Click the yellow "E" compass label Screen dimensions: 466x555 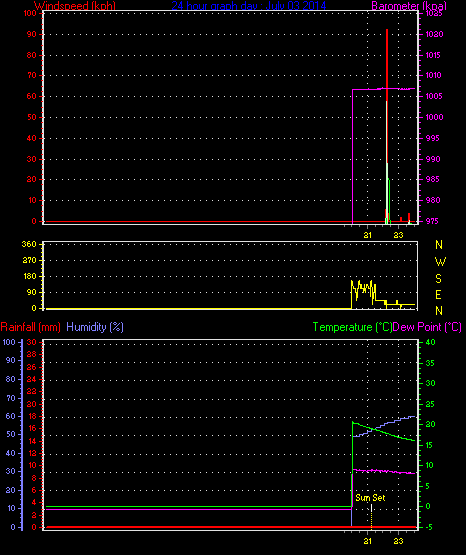pyautogui.click(x=438, y=294)
